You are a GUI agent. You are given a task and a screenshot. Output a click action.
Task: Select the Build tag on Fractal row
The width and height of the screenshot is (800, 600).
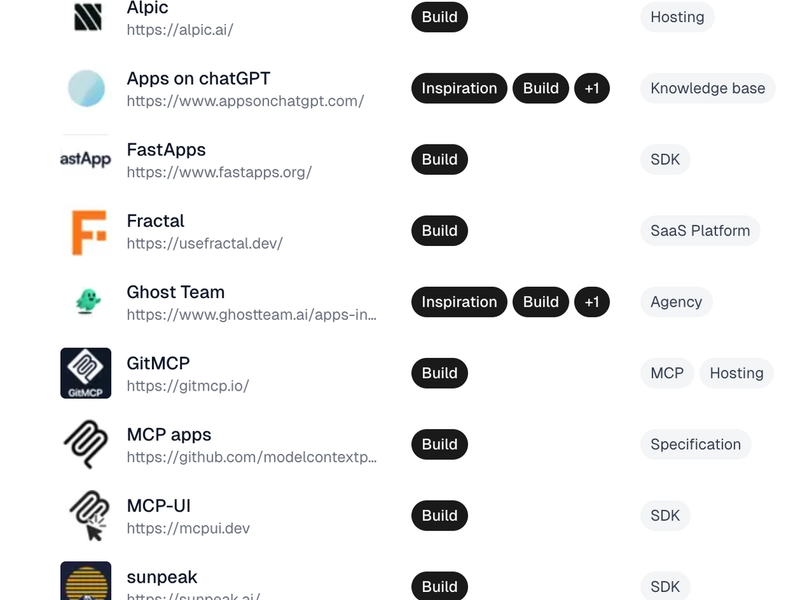click(440, 231)
